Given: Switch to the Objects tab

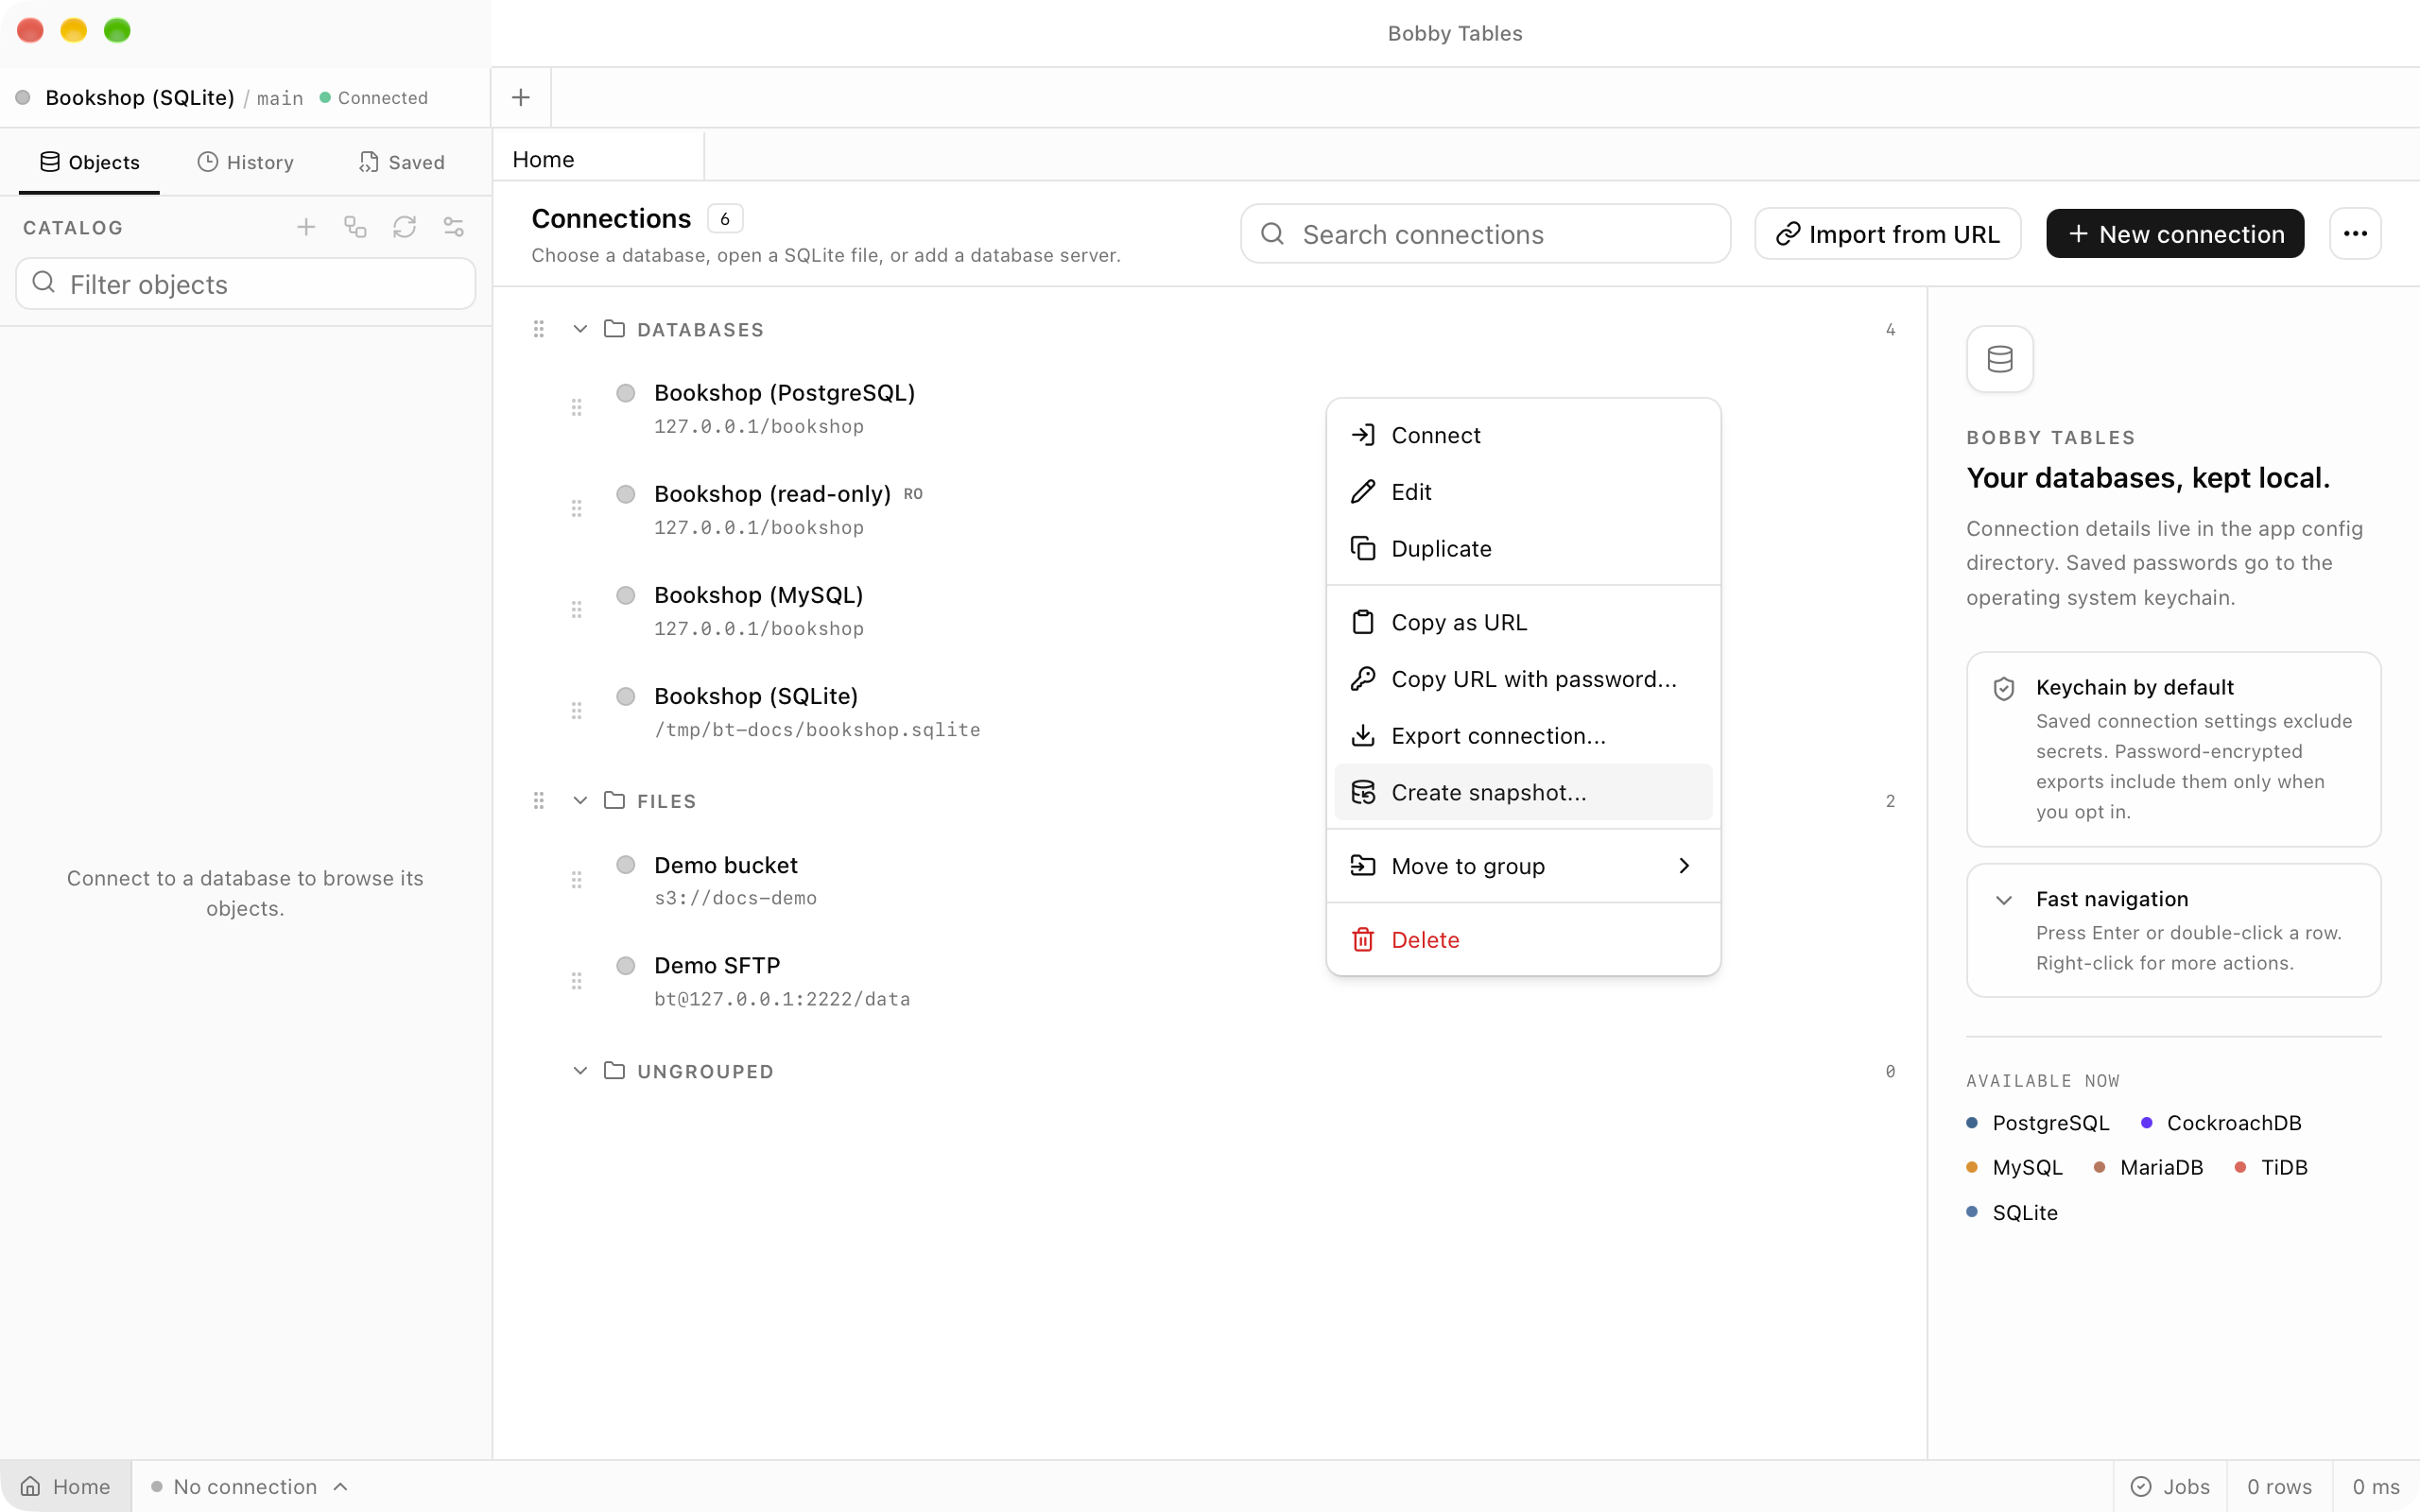Looking at the screenshot, I should click(x=89, y=162).
